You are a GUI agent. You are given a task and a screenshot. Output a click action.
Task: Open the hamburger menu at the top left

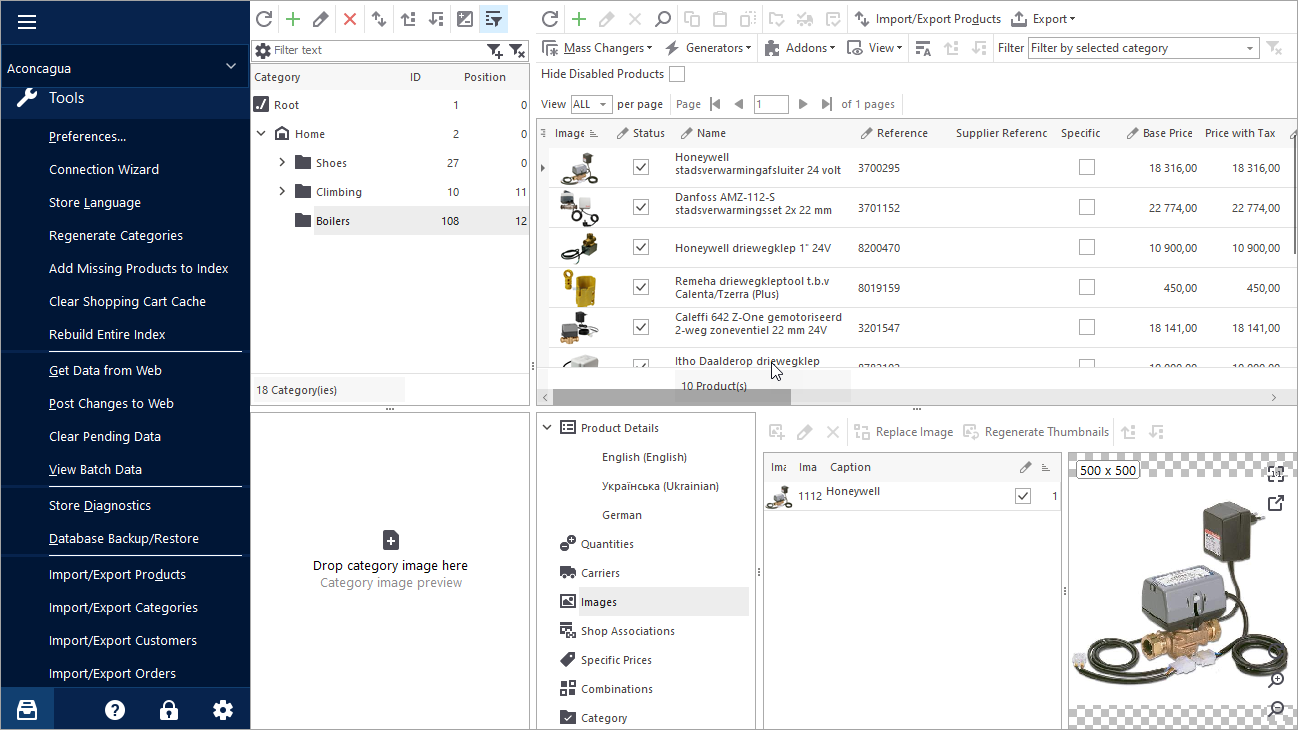pos(27,22)
